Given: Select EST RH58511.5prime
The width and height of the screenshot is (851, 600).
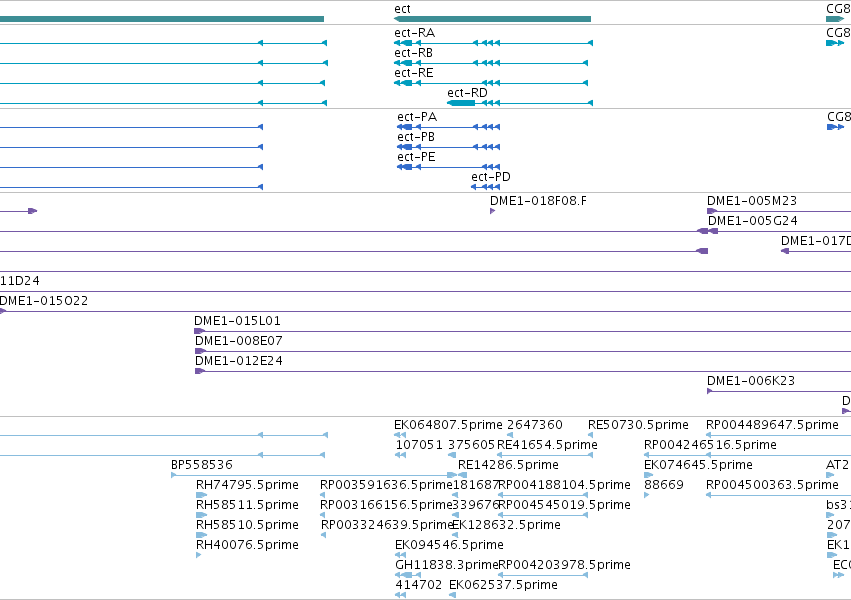Looking at the screenshot, I should (x=247, y=505).
